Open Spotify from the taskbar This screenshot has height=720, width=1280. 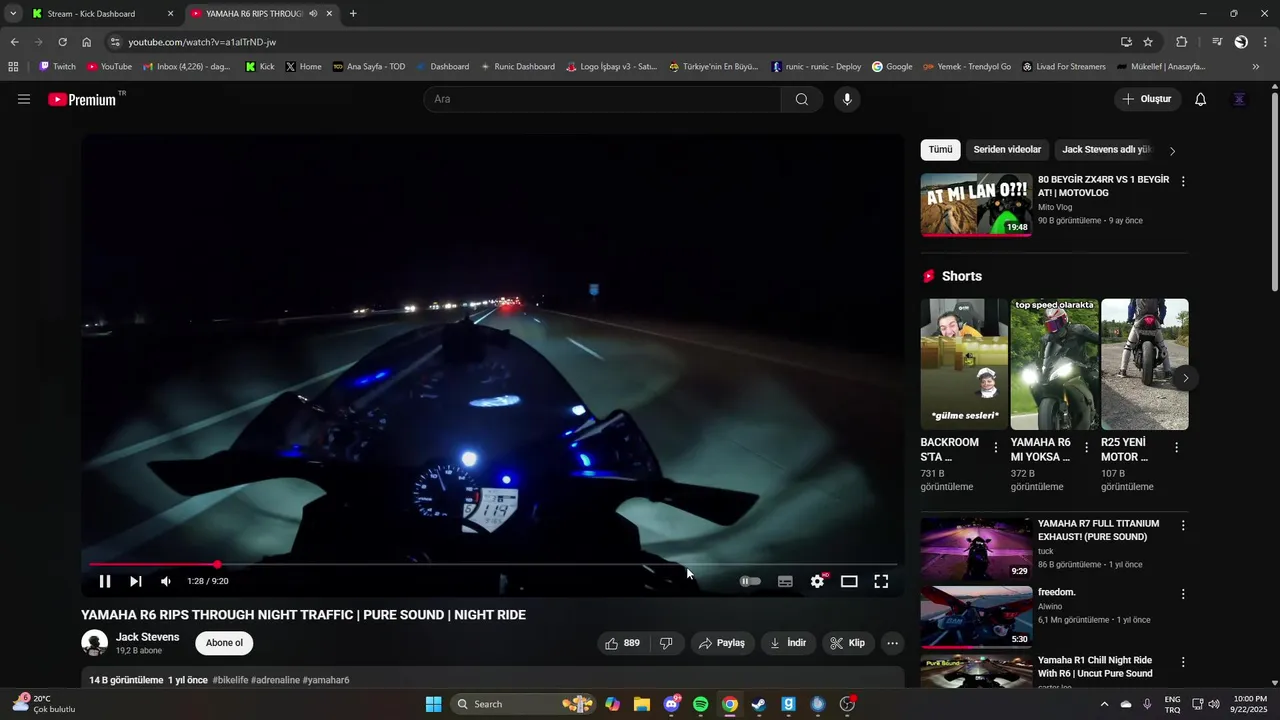(701, 704)
